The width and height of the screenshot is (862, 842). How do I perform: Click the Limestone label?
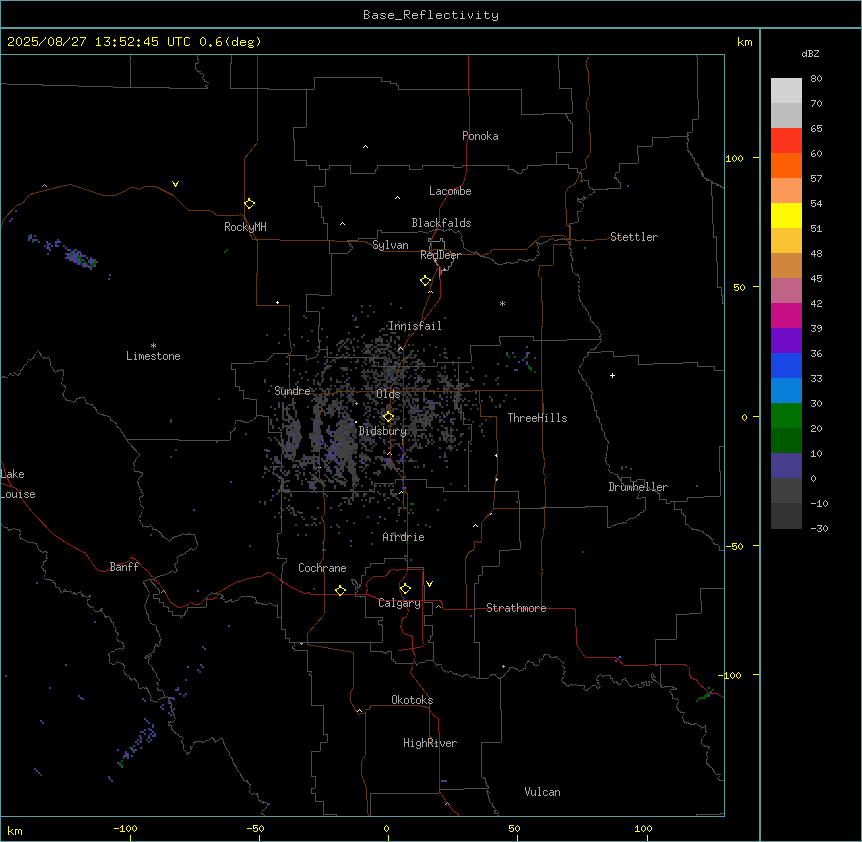pyautogui.click(x=153, y=356)
